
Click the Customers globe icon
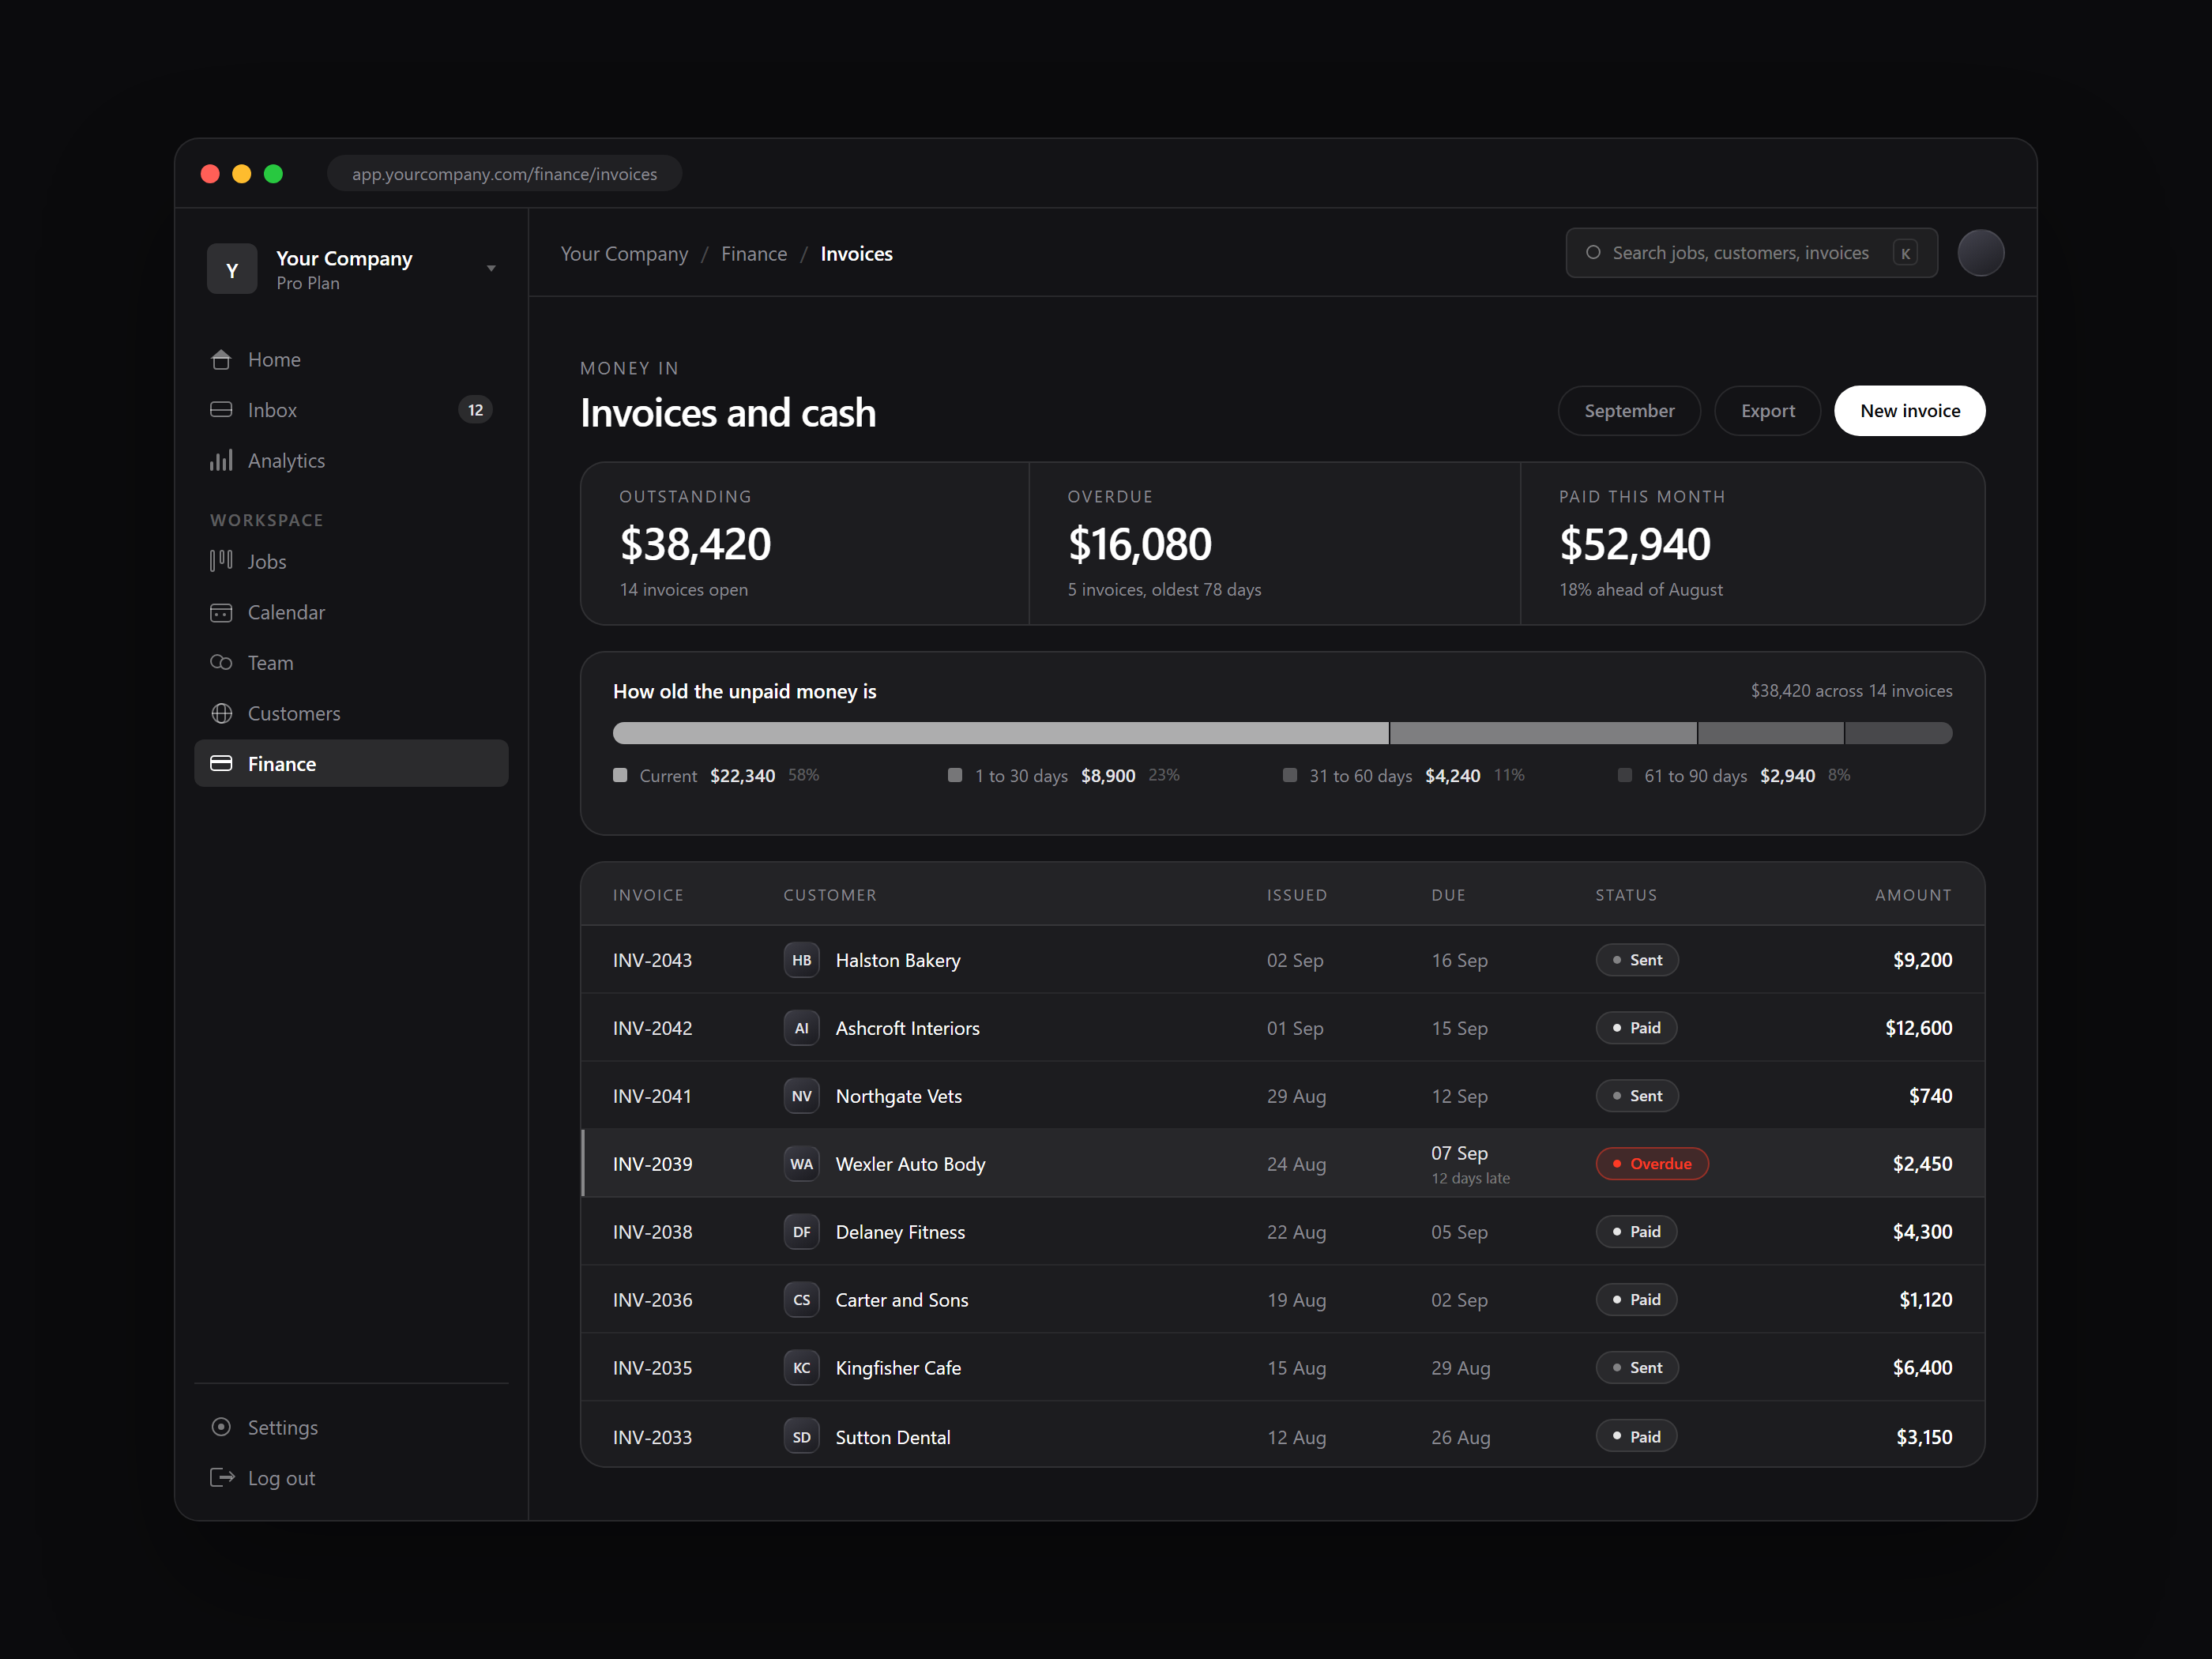pyautogui.click(x=221, y=713)
